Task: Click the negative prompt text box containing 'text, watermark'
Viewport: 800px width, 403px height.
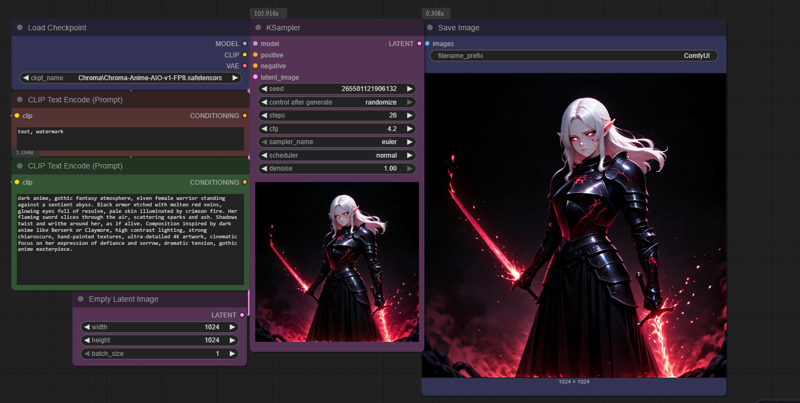Action: point(130,138)
